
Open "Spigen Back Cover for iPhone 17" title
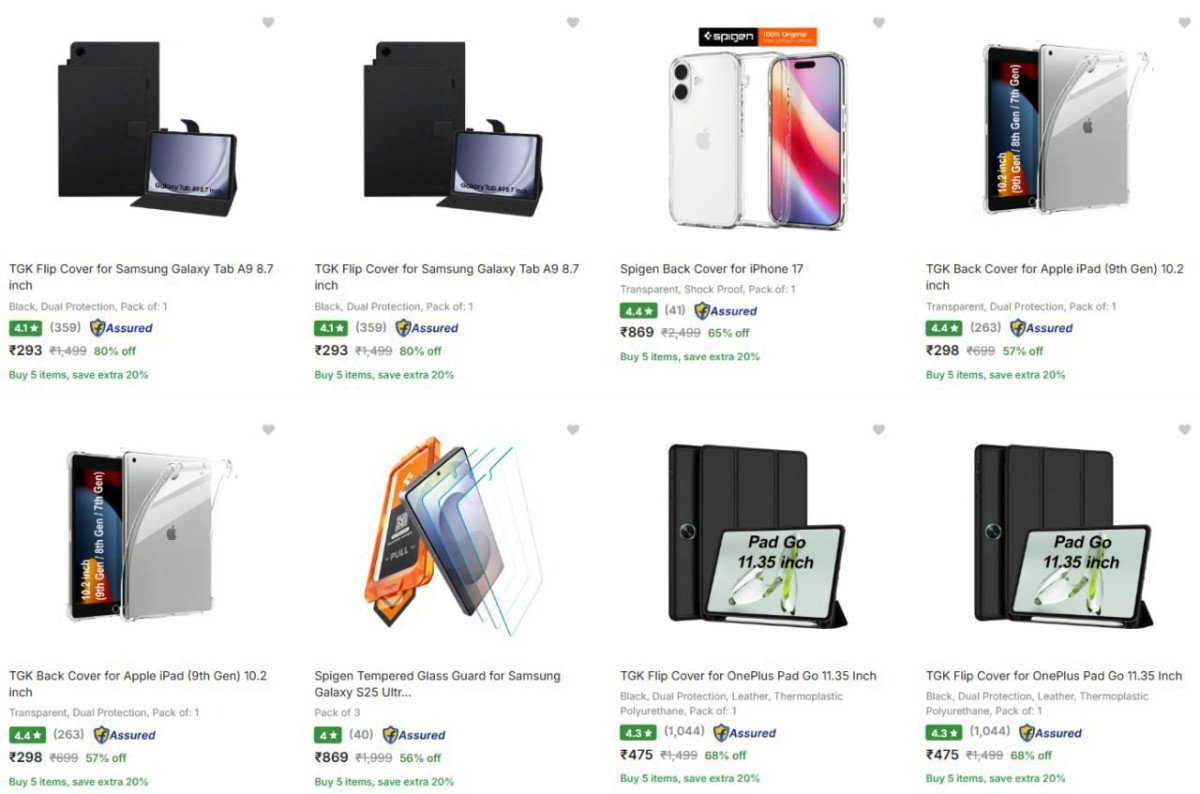pyautogui.click(x=711, y=269)
